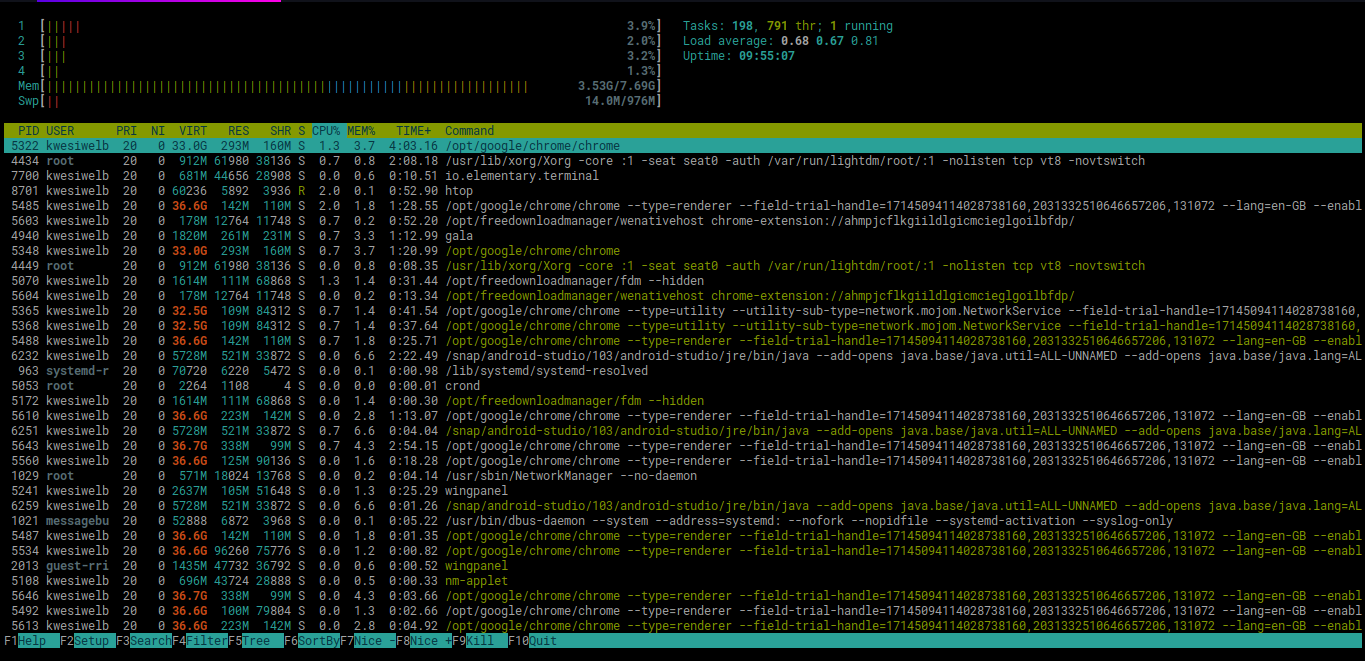1365x661 pixels.
Task: Select the nm-applet process row
Action: (x=682, y=581)
